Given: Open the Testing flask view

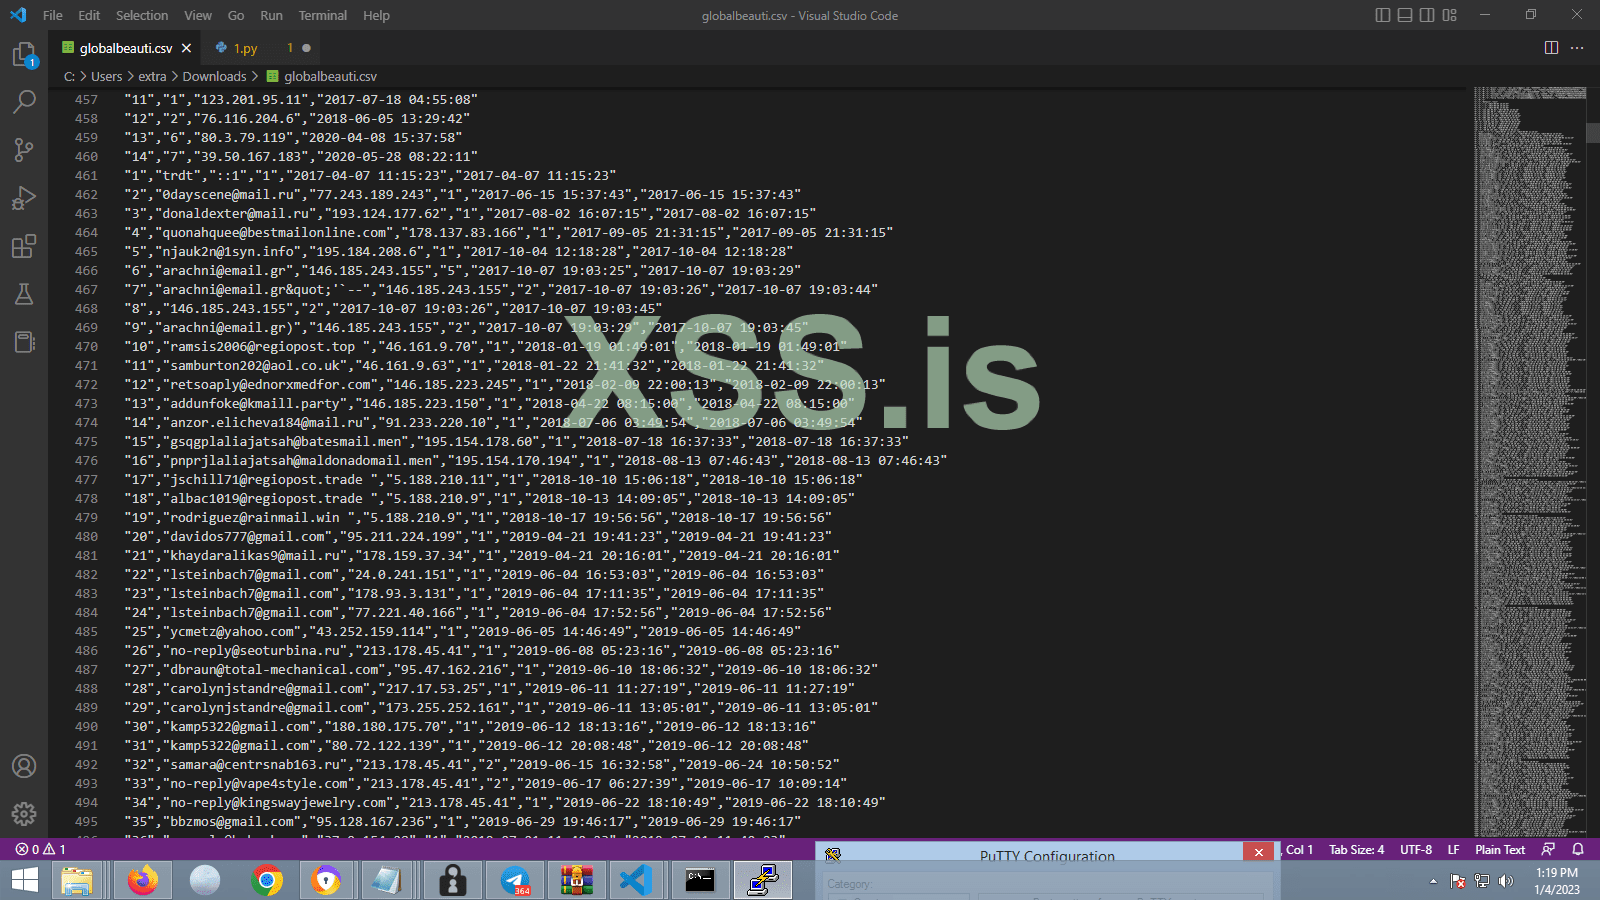Looking at the screenshot, I should (24, 294).
